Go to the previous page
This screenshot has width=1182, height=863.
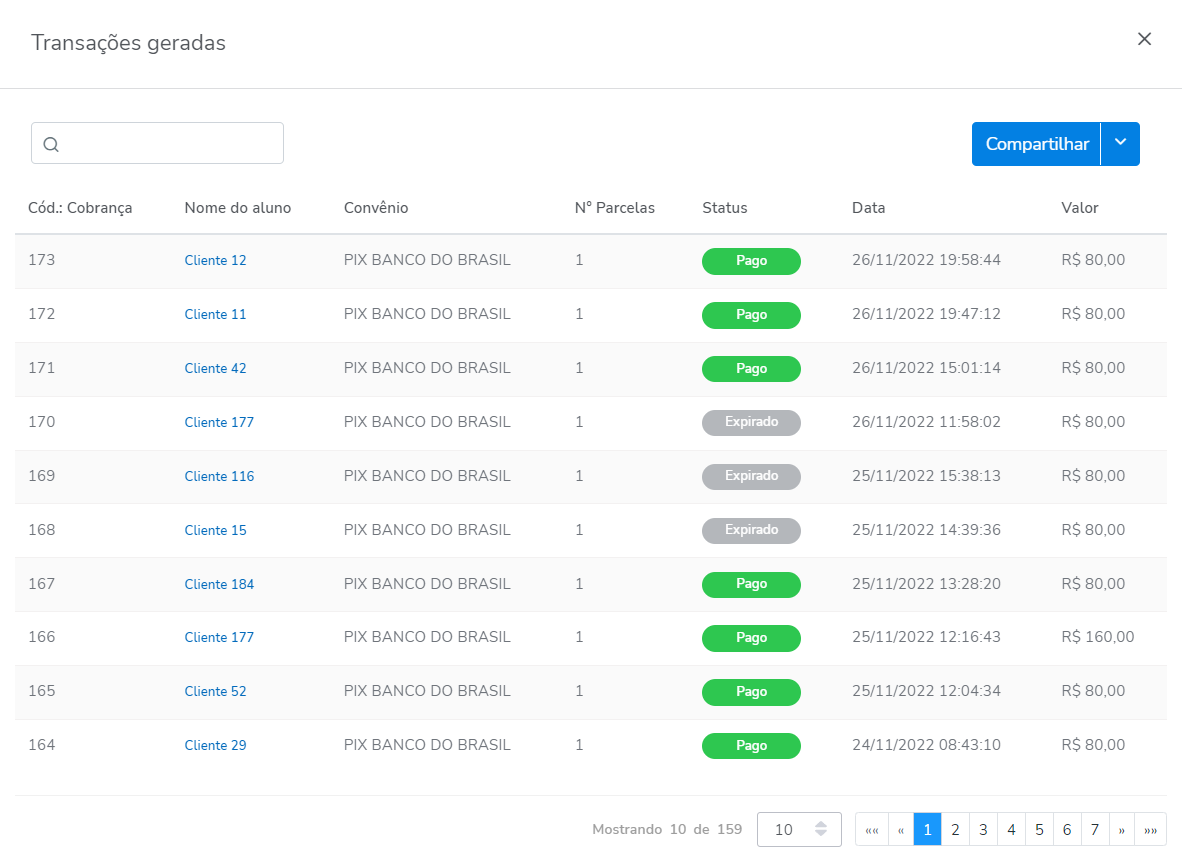pos(900,829)
